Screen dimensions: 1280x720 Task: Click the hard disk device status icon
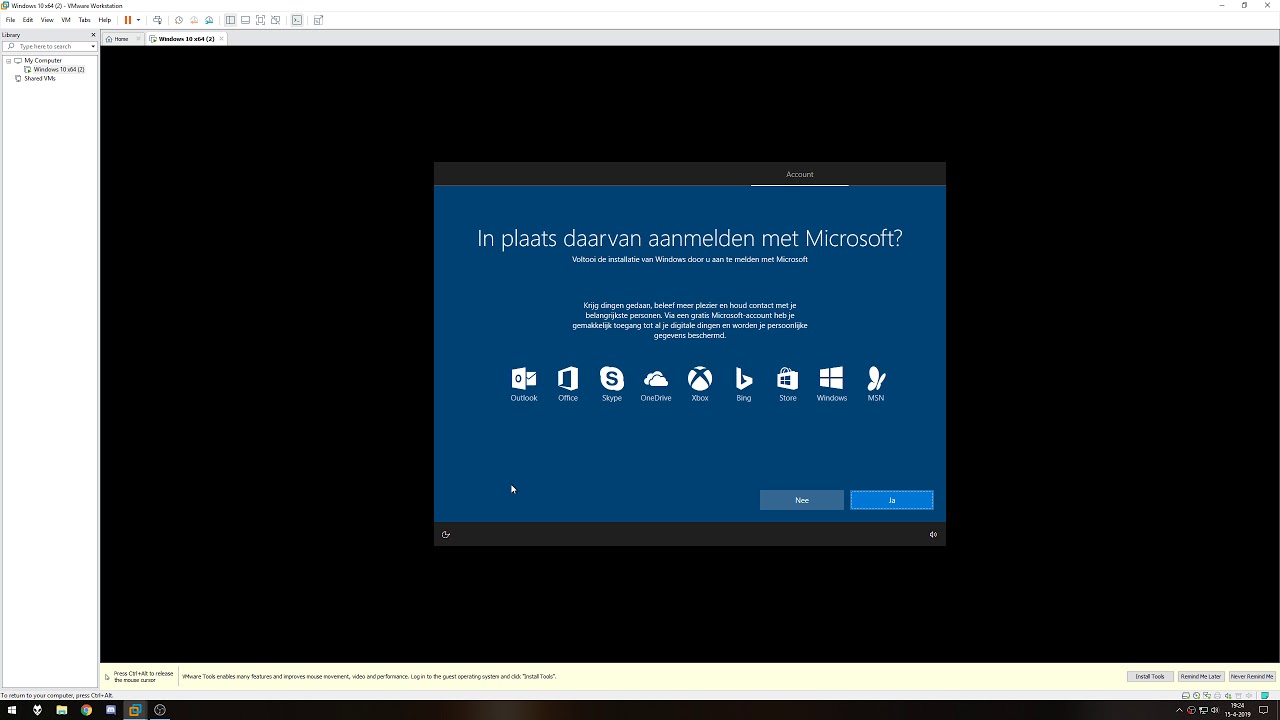tap(1186, 696)
